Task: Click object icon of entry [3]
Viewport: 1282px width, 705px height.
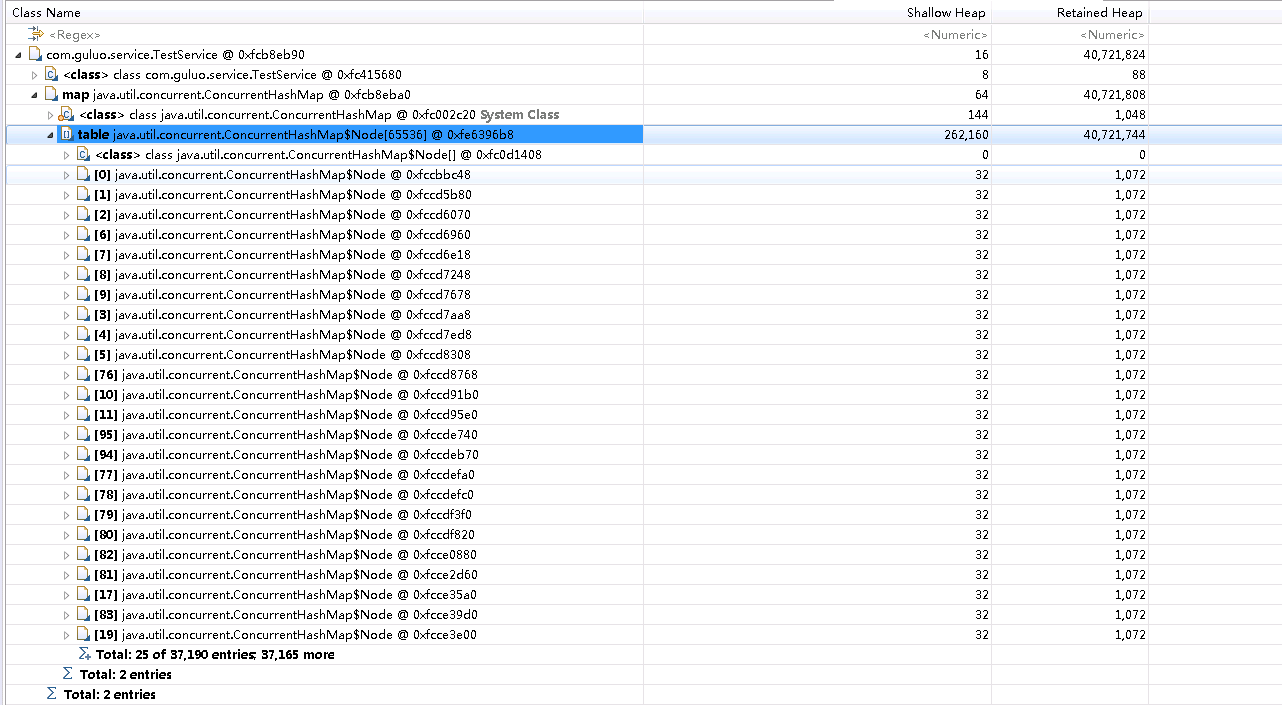Action: [x=84, y=315]
